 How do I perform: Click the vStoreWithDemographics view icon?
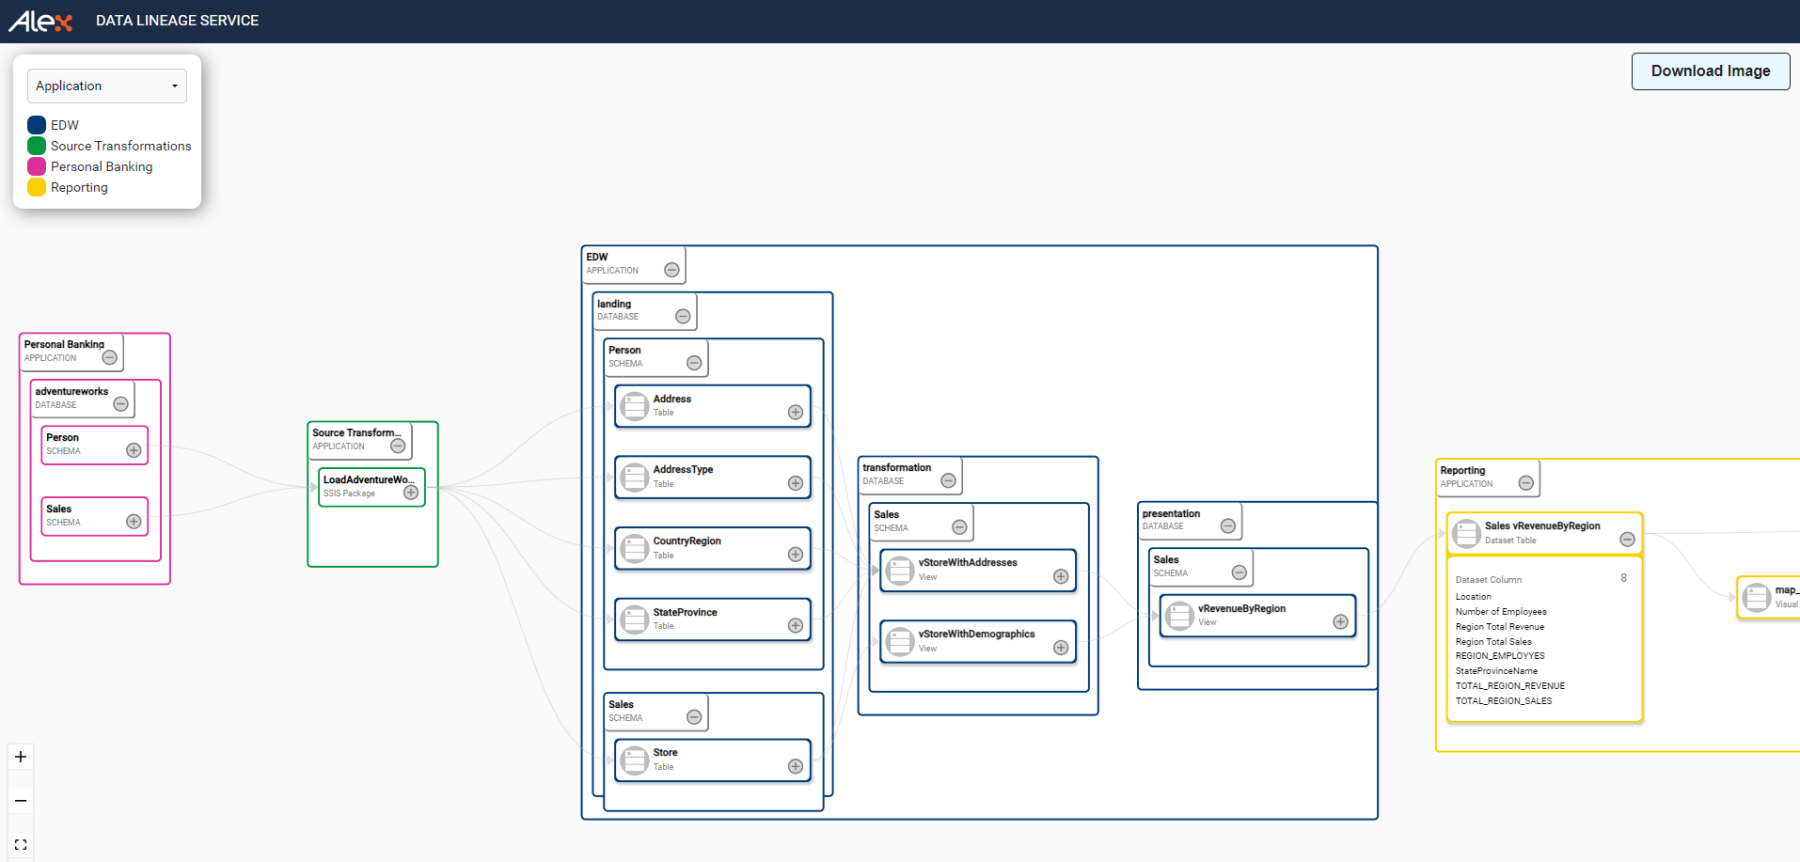[x=900, y=641]
